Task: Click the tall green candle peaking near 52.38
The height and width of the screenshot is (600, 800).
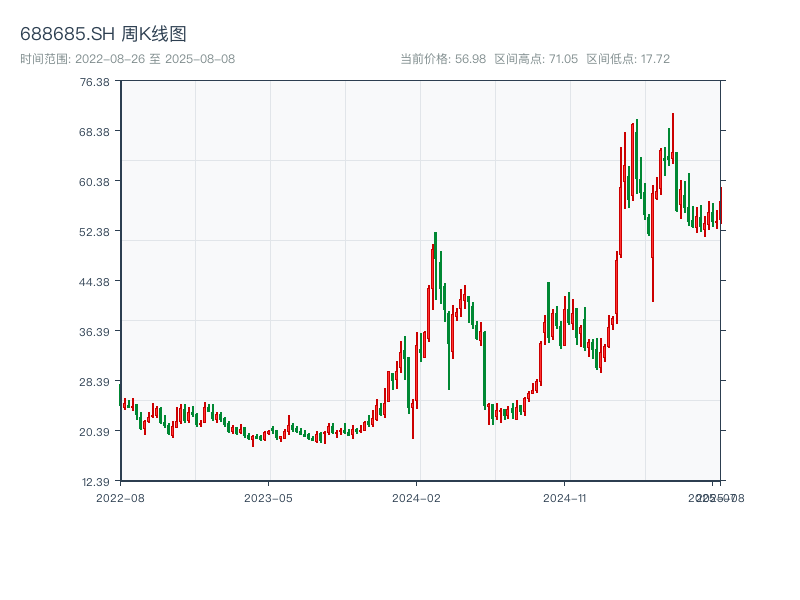Action: tap(436, 265)
